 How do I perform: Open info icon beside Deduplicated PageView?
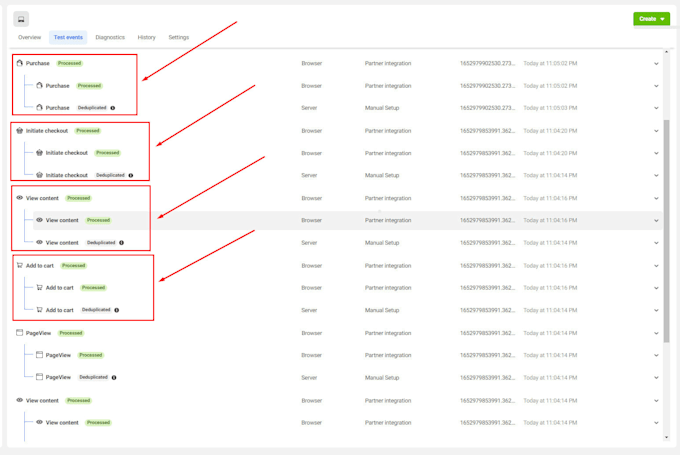(114, 377)
